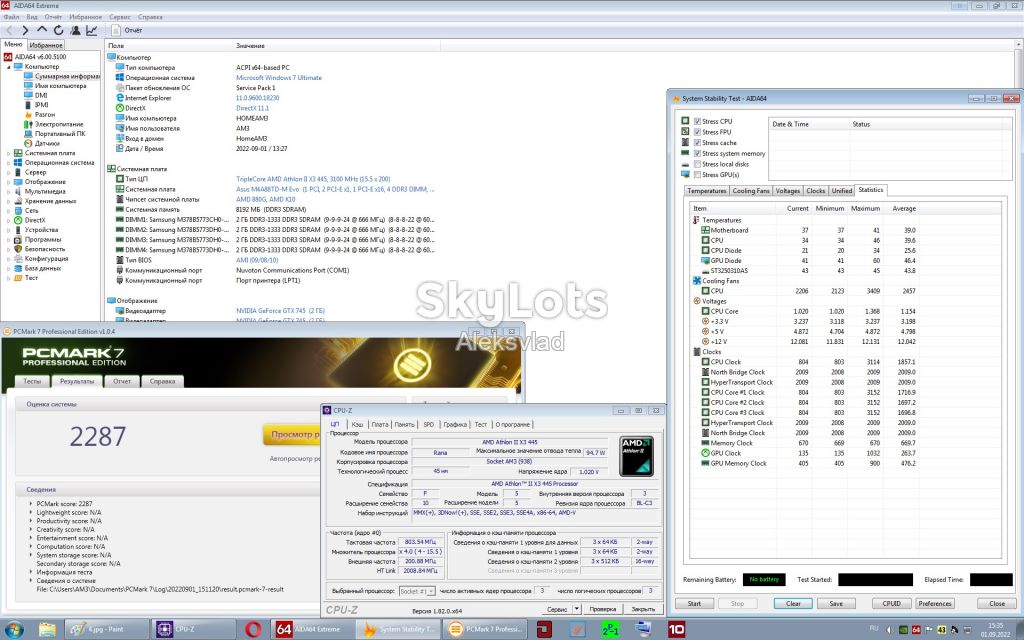Expand the DirectX tree node
This screenshot has height=640, width=1024.
8,220
